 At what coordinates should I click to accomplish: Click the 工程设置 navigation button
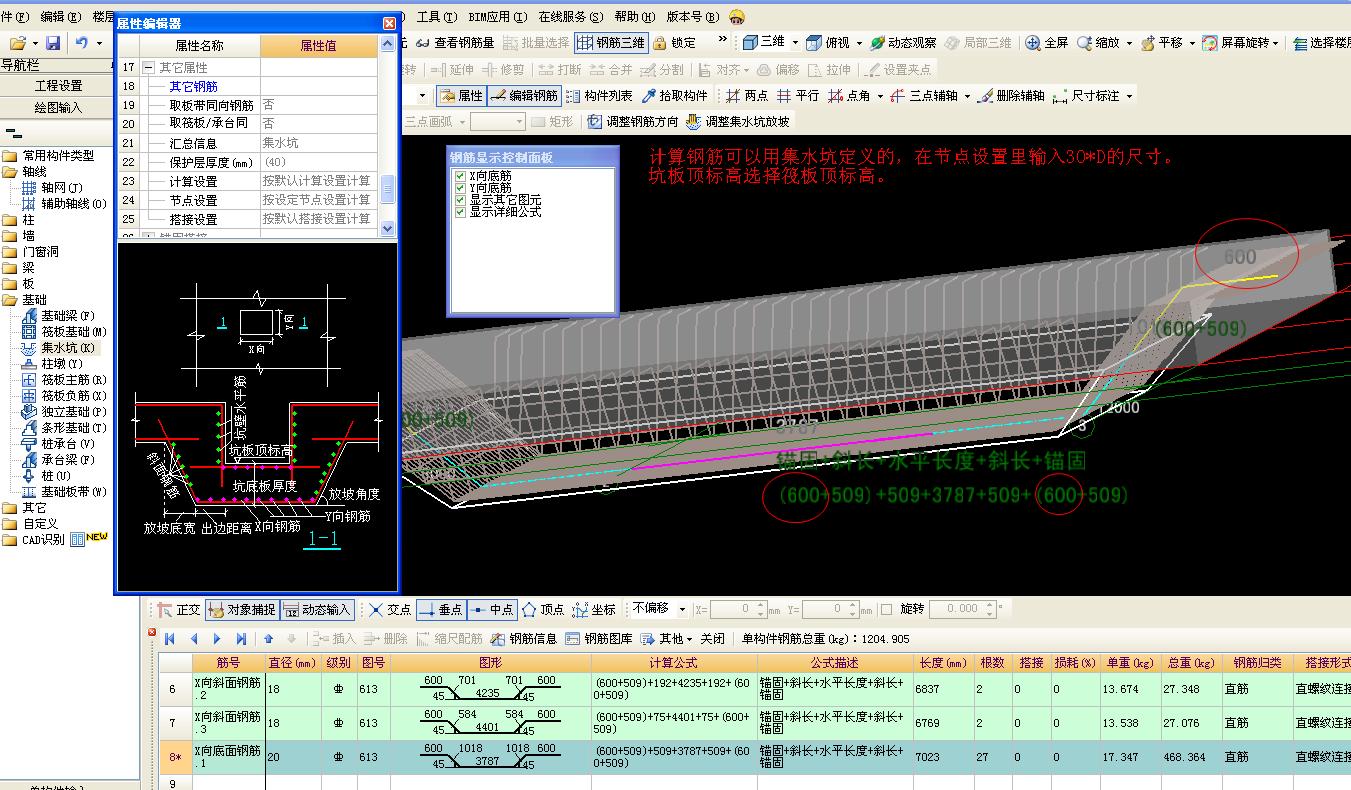point(58,86)
